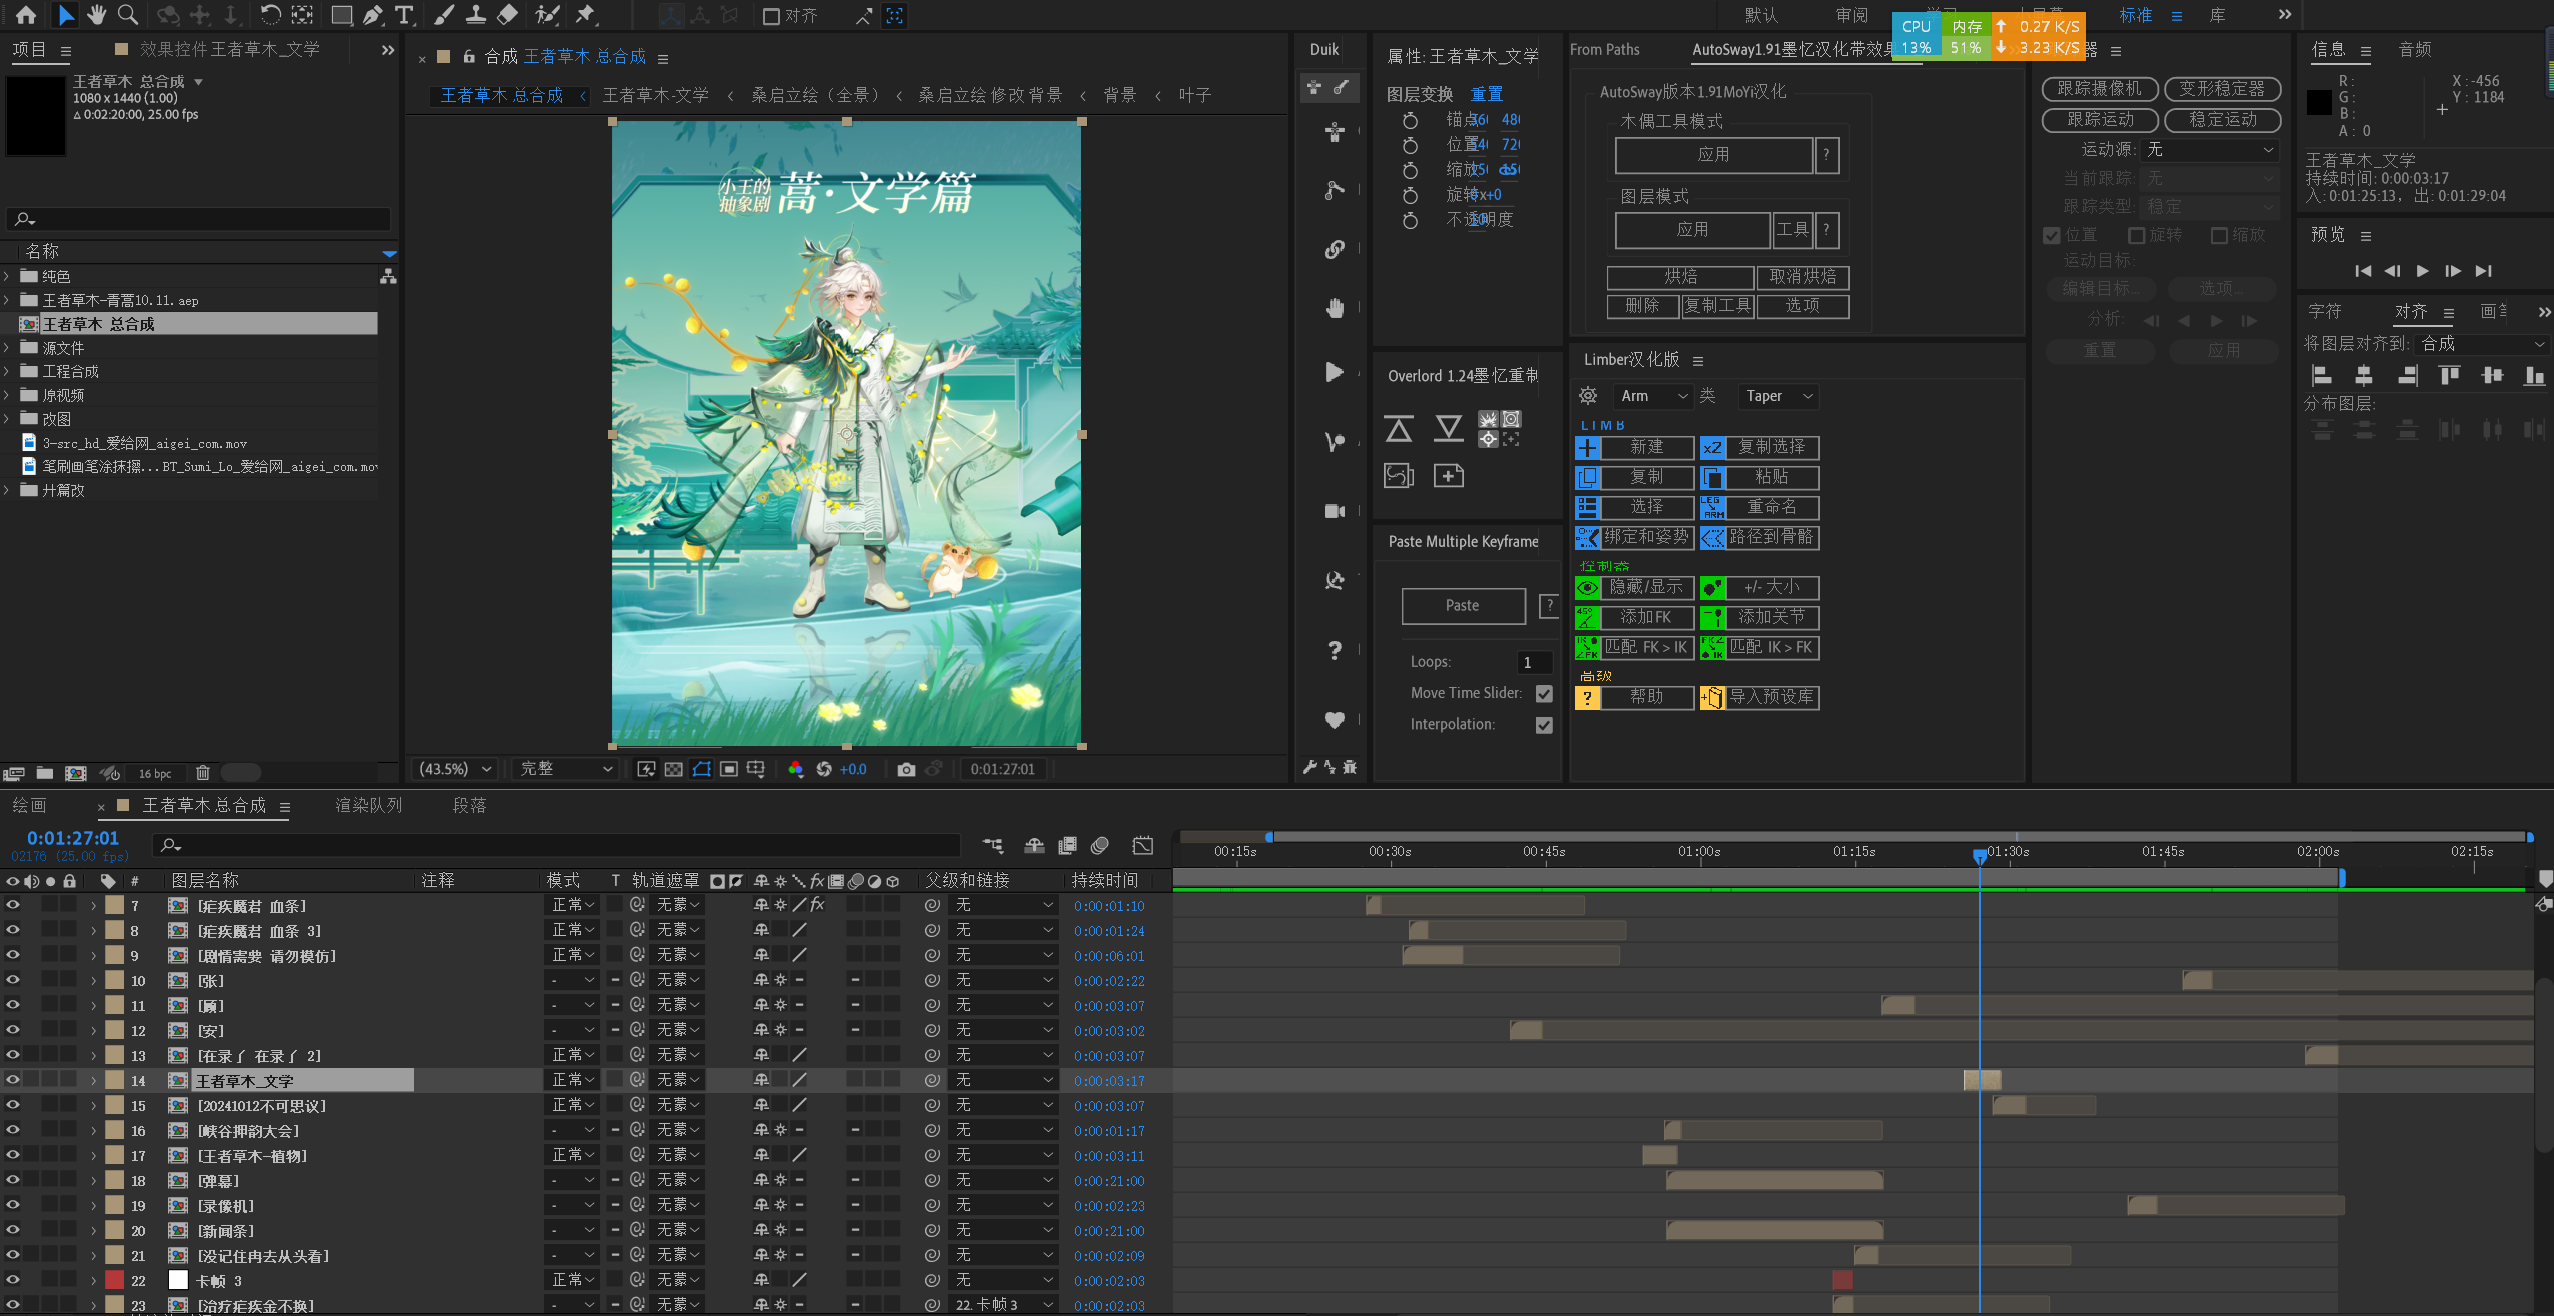
Task: Click the Align top edges icon
Action: [x=2449, y=376]
